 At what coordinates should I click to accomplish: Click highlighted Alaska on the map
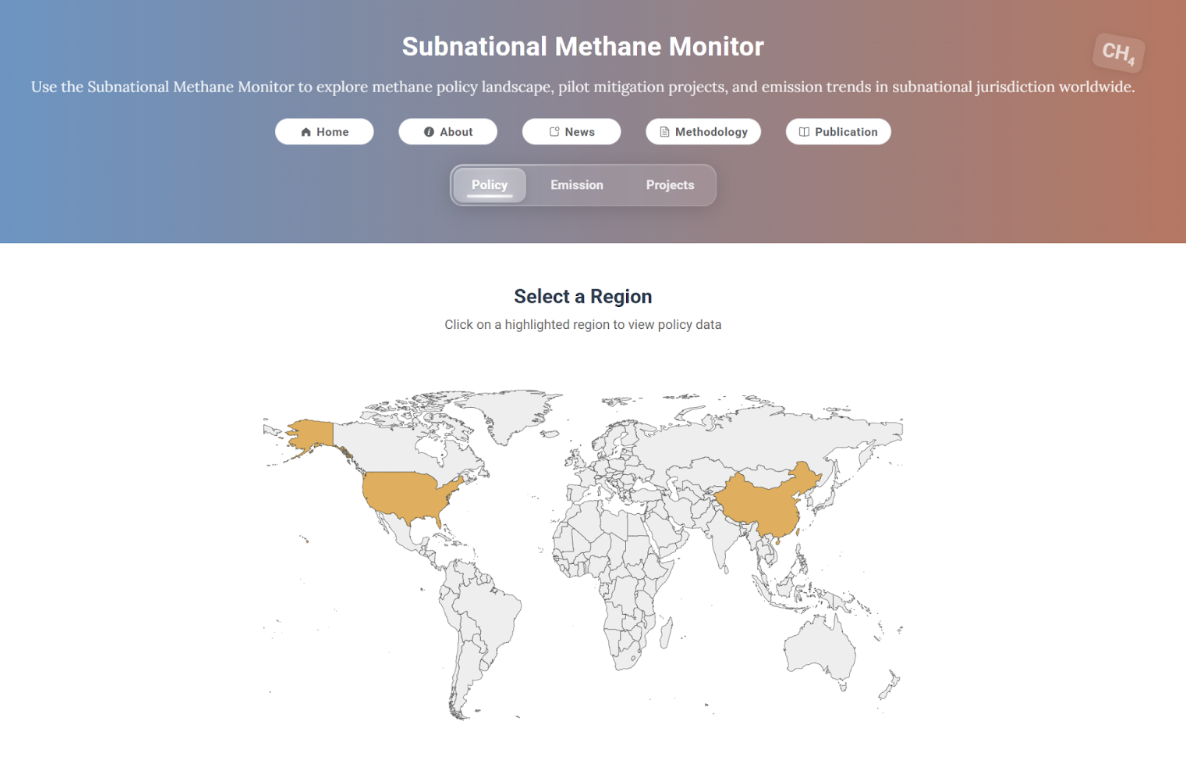(x=310, y=434)
